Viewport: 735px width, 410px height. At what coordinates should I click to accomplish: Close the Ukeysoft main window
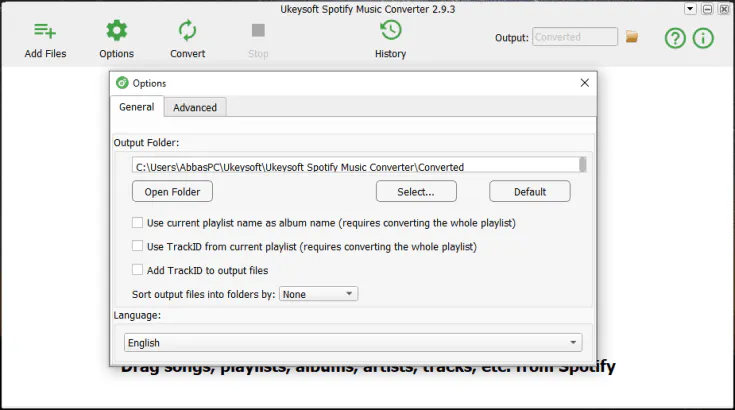[x=724, y=9]
